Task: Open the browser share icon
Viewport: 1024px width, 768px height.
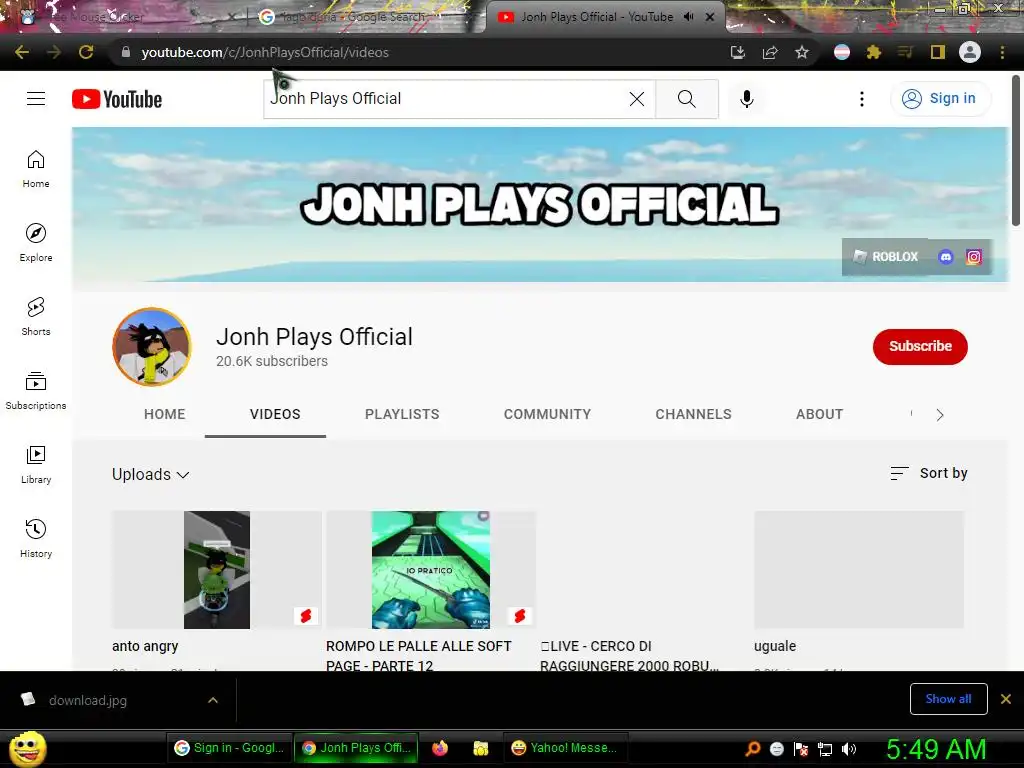Action: point(770,52)
